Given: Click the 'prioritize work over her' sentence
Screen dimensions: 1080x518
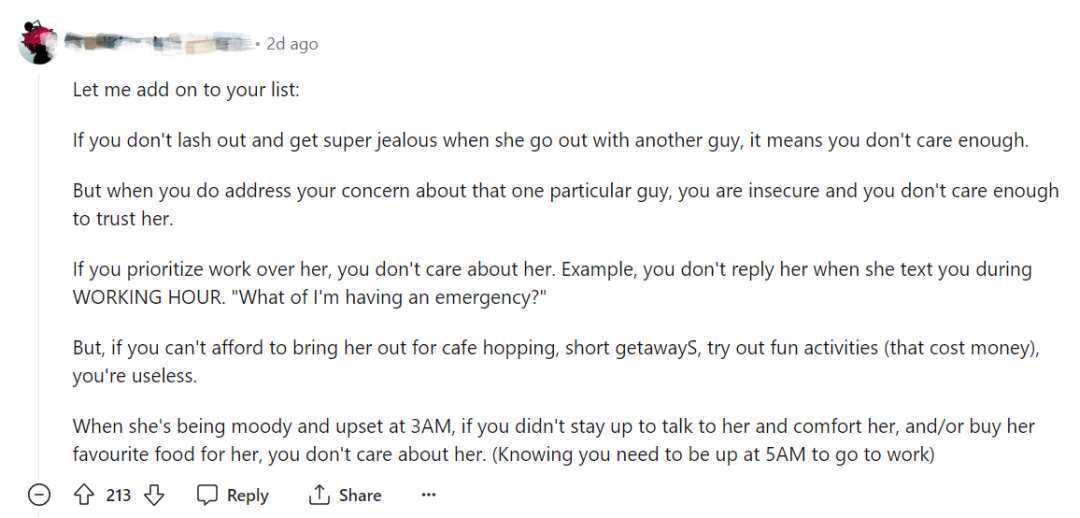Looking at the screenshot, I should coord(314,269).
